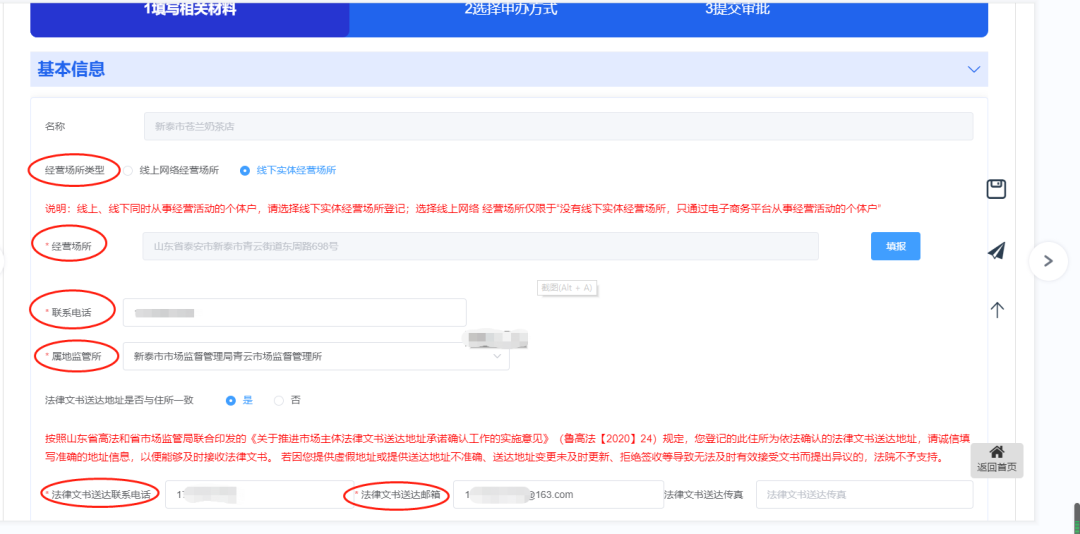The image size is (1080, 534).
Task: Click the up arrow back-to-top icon
Action: [x=996, y=310]
